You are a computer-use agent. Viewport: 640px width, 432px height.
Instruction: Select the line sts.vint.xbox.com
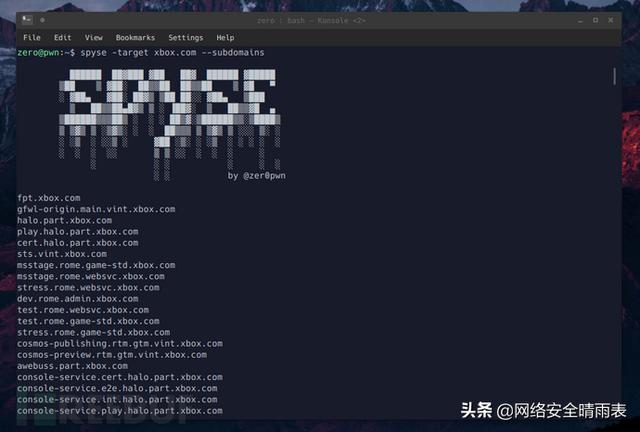[62, 254]
